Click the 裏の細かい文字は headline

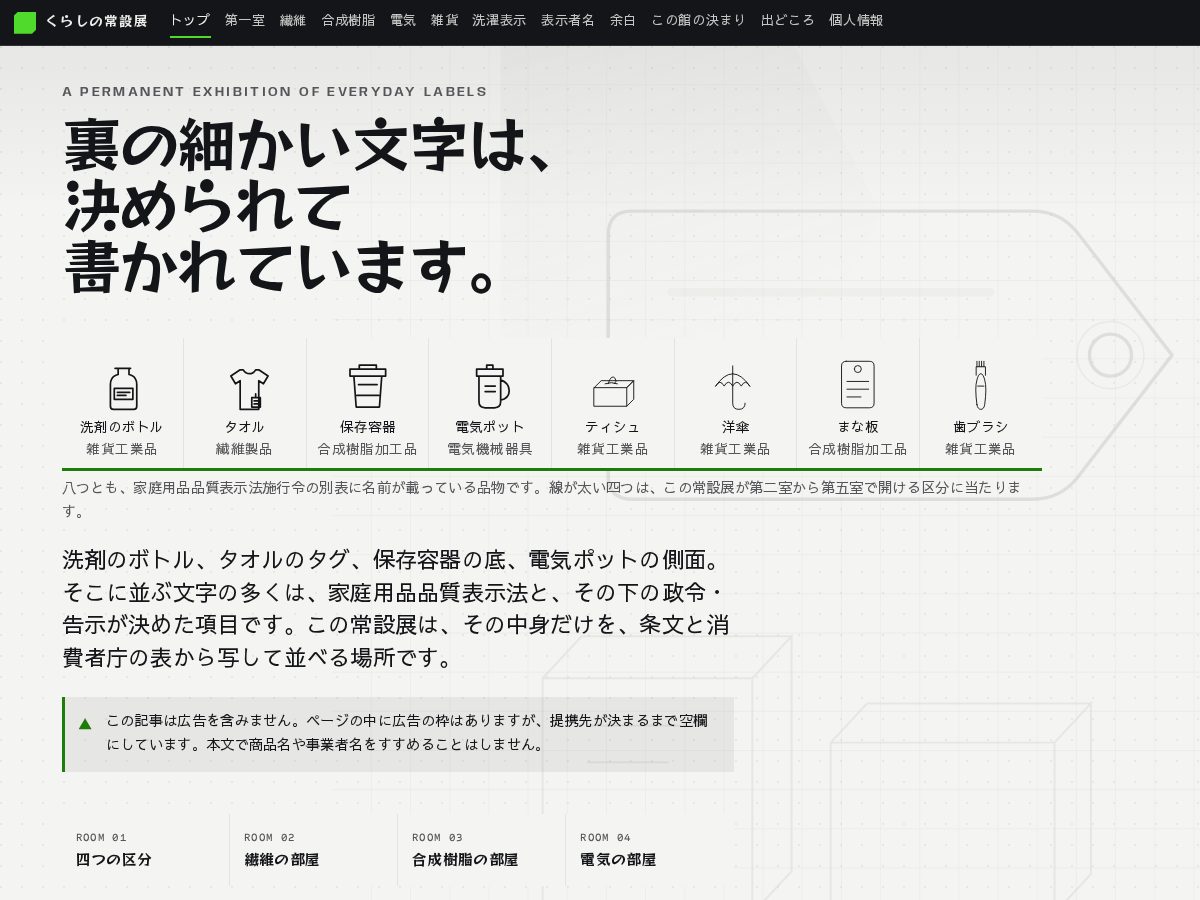[x=310, y=205]
